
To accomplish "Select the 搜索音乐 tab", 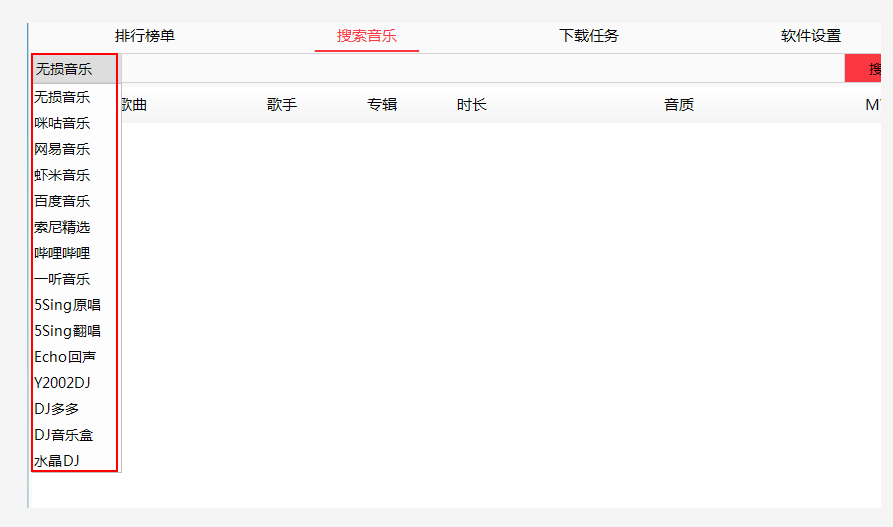I will (366, 36).
